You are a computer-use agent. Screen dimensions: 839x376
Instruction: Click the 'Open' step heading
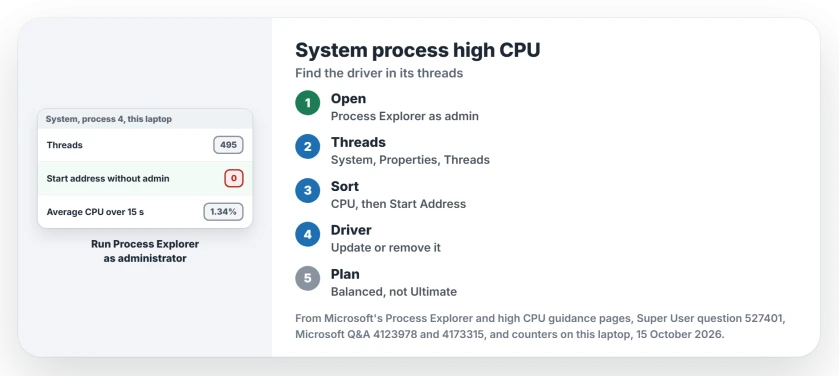(348, 99)
